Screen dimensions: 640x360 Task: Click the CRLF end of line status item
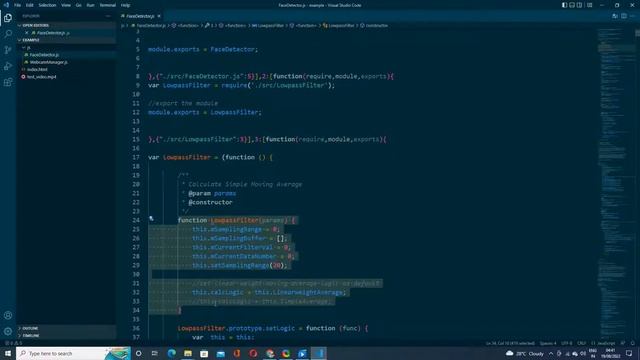click(581, 343)
